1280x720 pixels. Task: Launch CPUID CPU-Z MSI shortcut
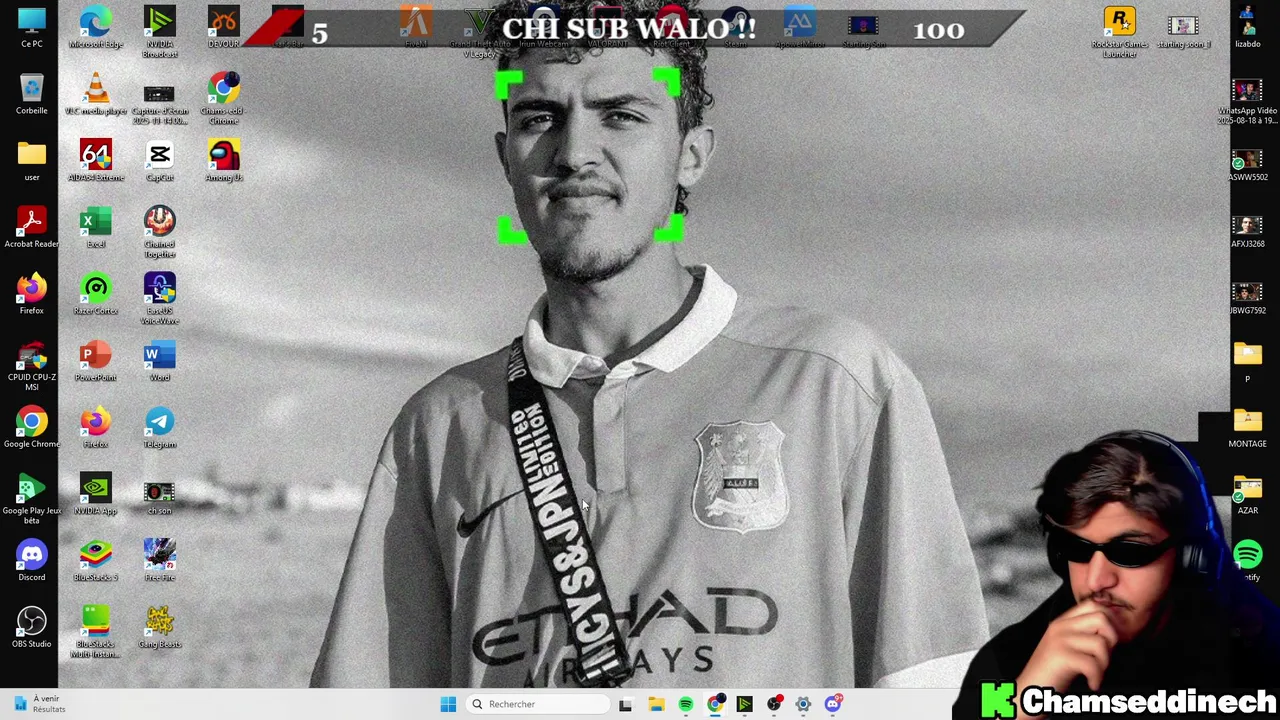pyautogui.click(x=31, y=365)
